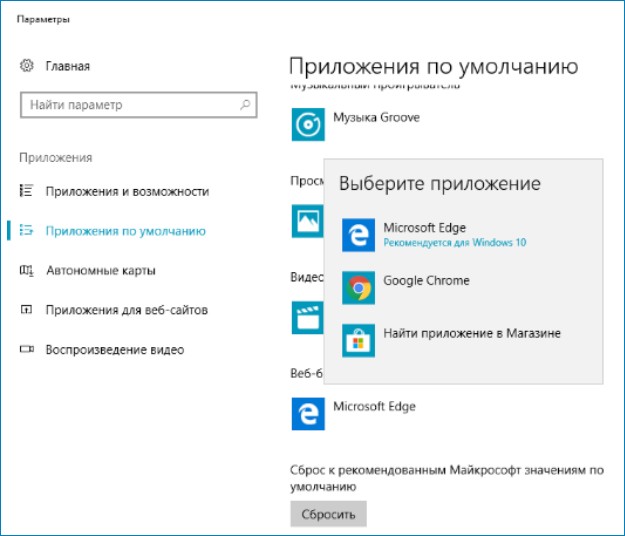The height and width of the screenshot is (536, 625).
Task: Select Приложения по умолчанию in the sidebar
Action: [125, 231]
